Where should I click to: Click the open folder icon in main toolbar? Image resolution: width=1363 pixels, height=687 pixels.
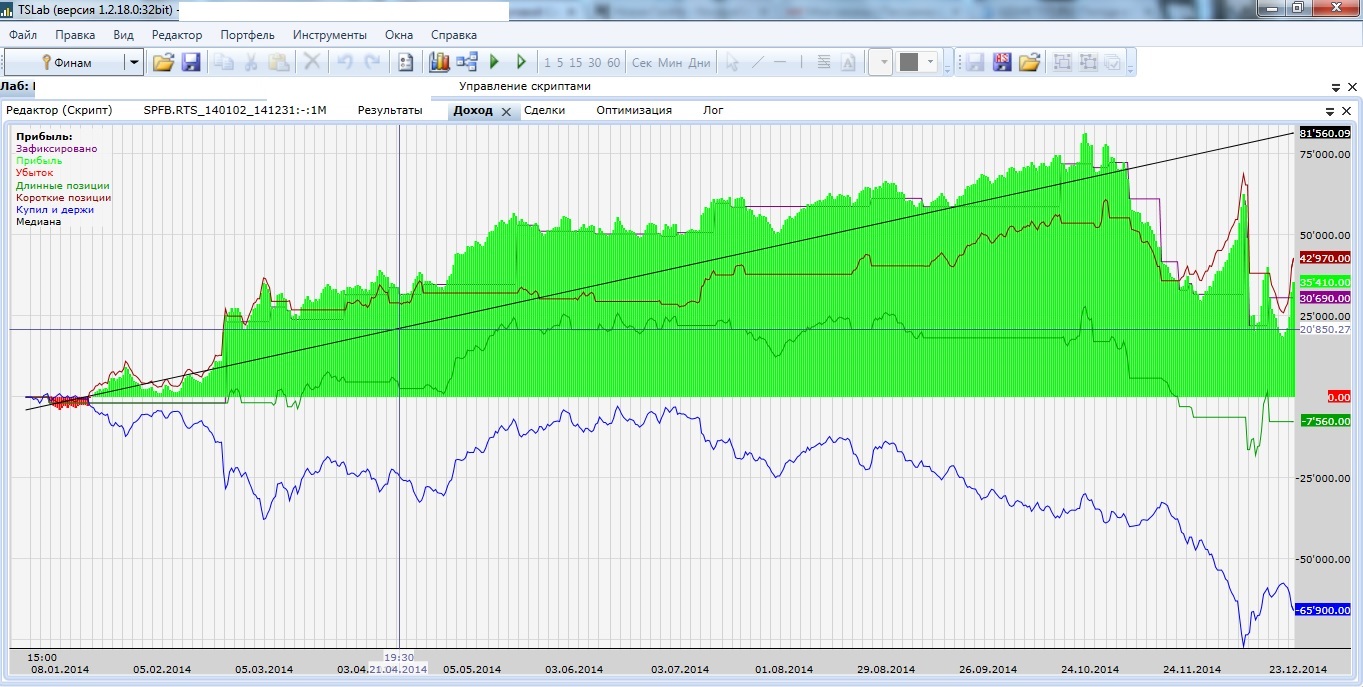point(163,62)
